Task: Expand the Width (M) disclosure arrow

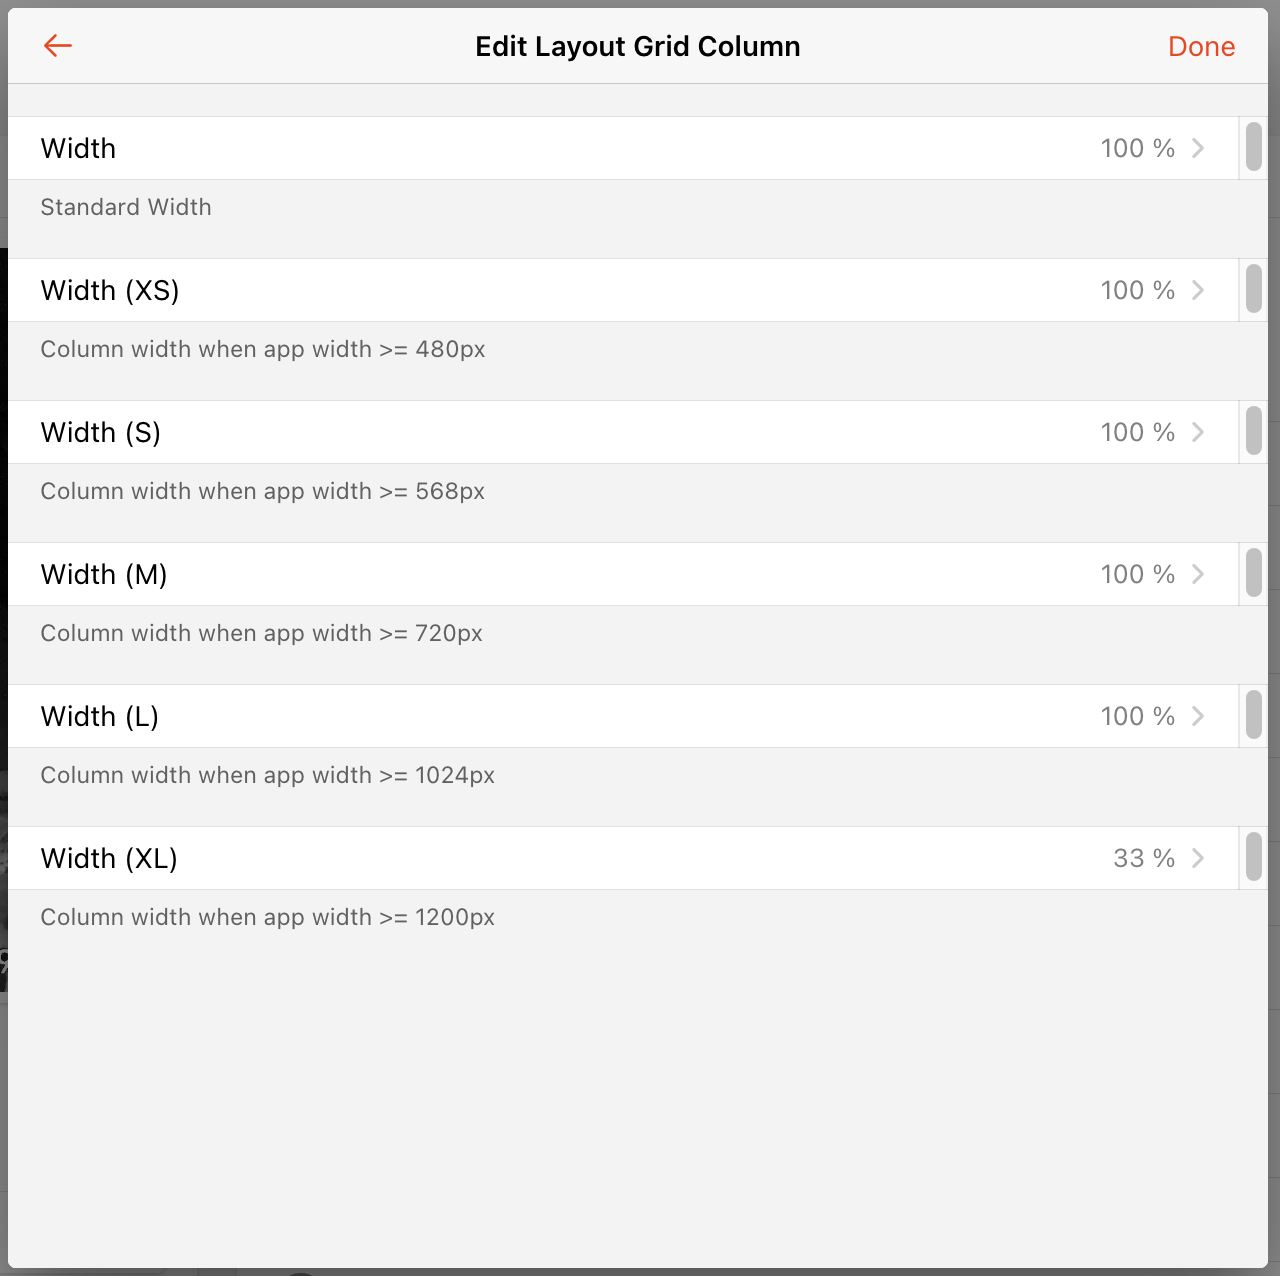Action: [1197, 574]
